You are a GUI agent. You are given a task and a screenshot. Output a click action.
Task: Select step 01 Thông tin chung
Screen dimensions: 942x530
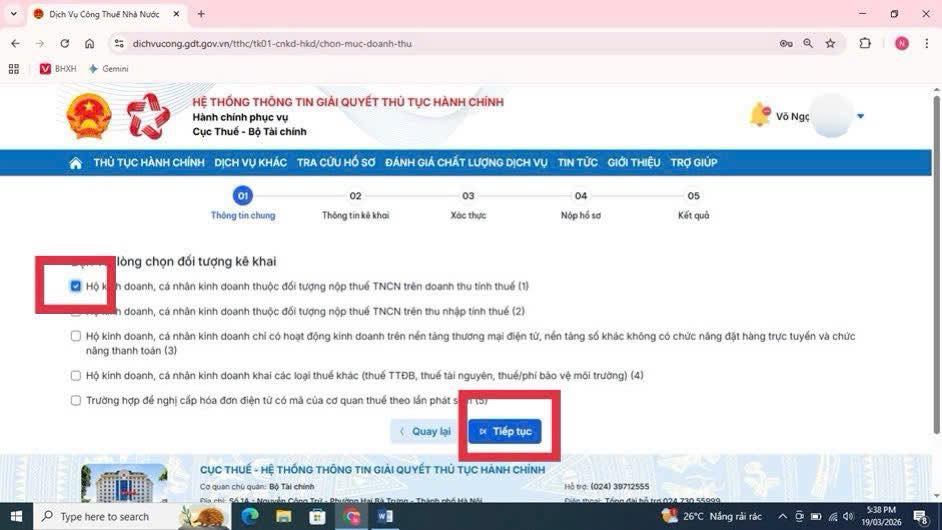[243, 204]
